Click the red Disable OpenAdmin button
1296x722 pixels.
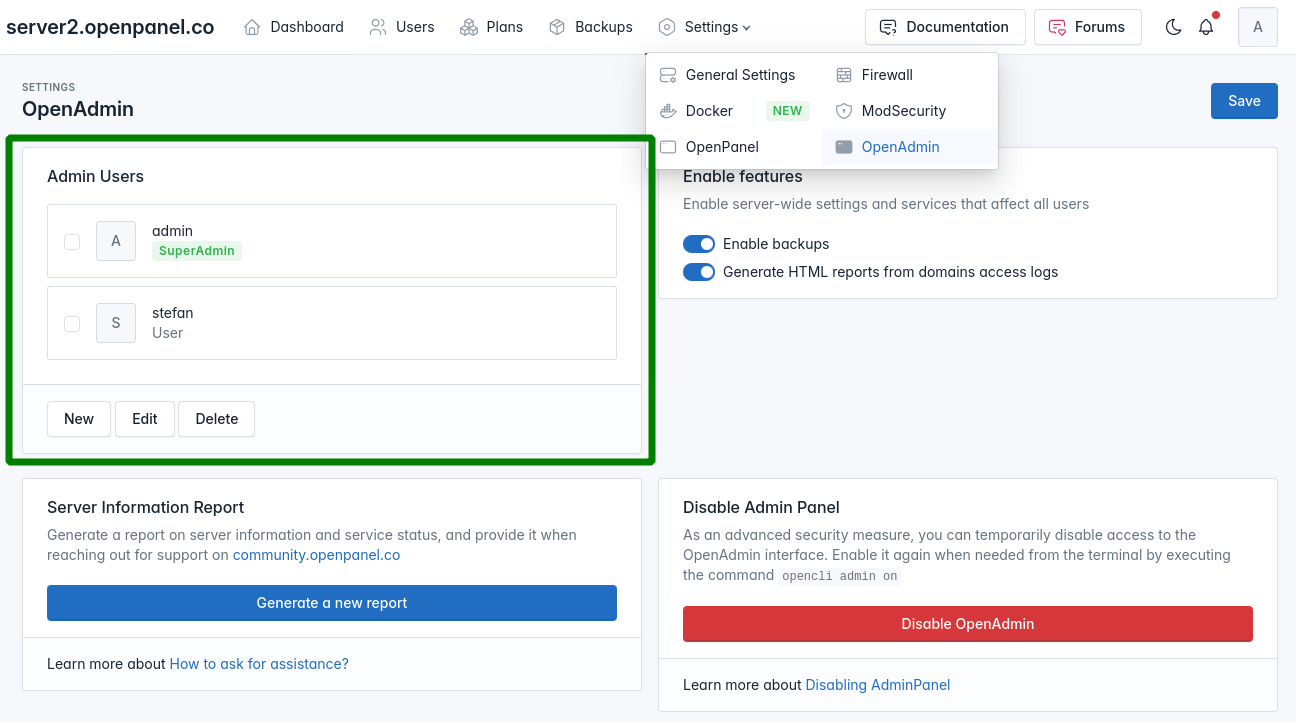pyautogui.click(x=967, y=624)
